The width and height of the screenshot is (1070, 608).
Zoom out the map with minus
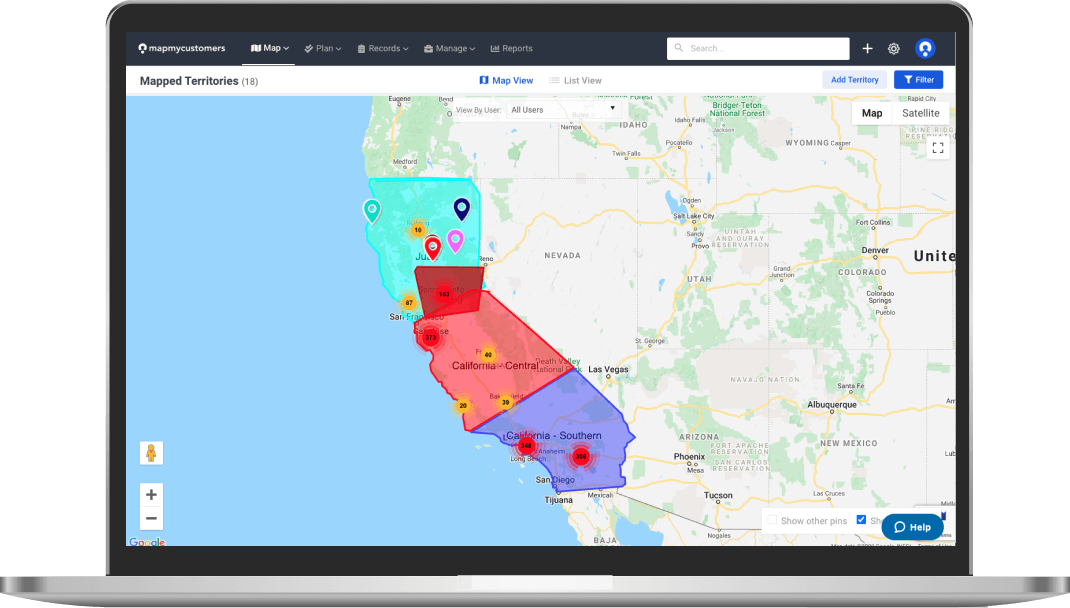(x=151, y=519)
